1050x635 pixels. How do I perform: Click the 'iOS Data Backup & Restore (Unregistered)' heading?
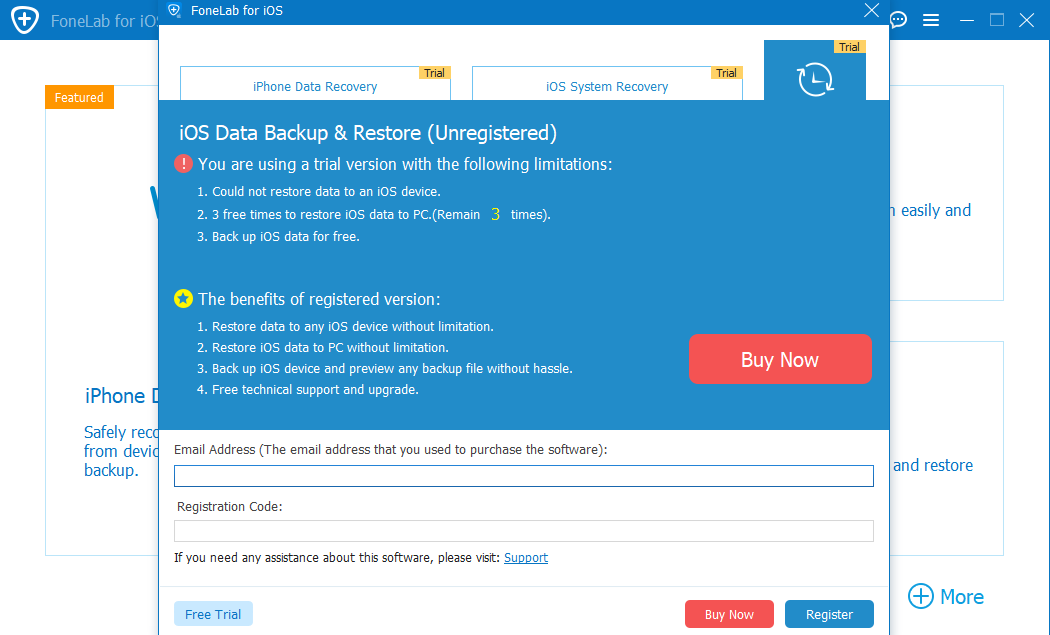(x=368, y=133)
